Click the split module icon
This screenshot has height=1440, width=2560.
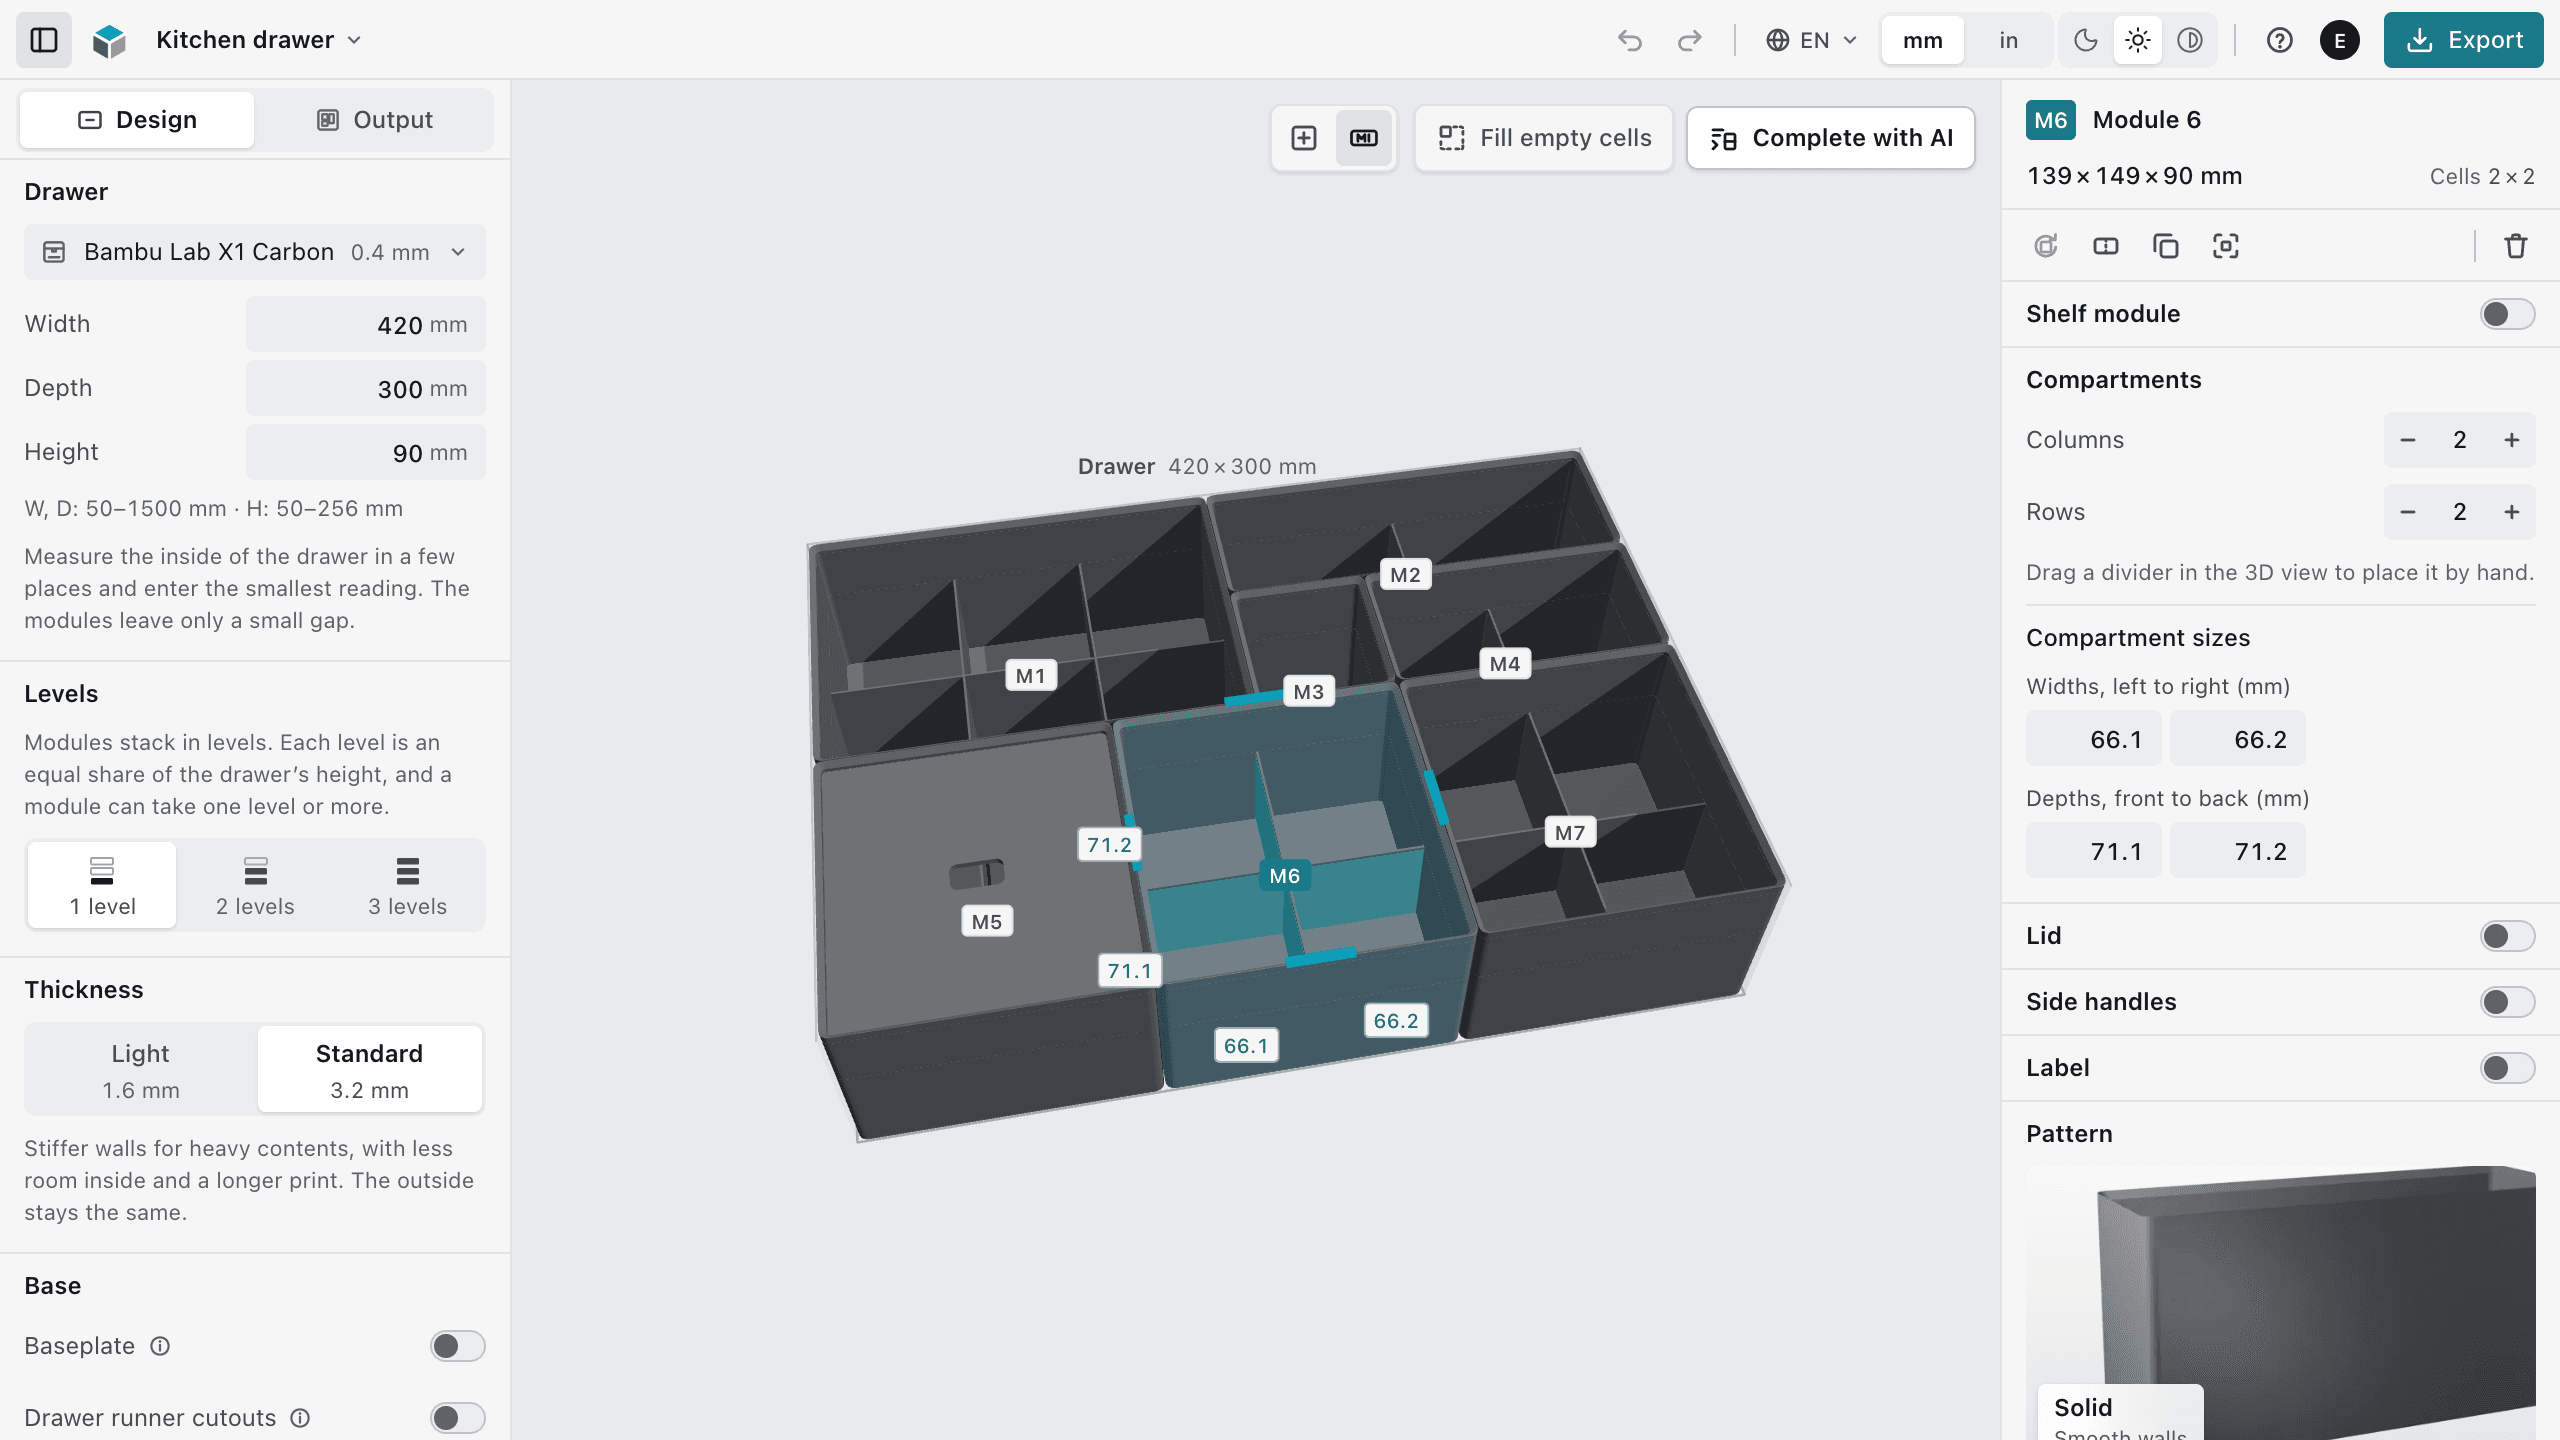coord(2106,246)
